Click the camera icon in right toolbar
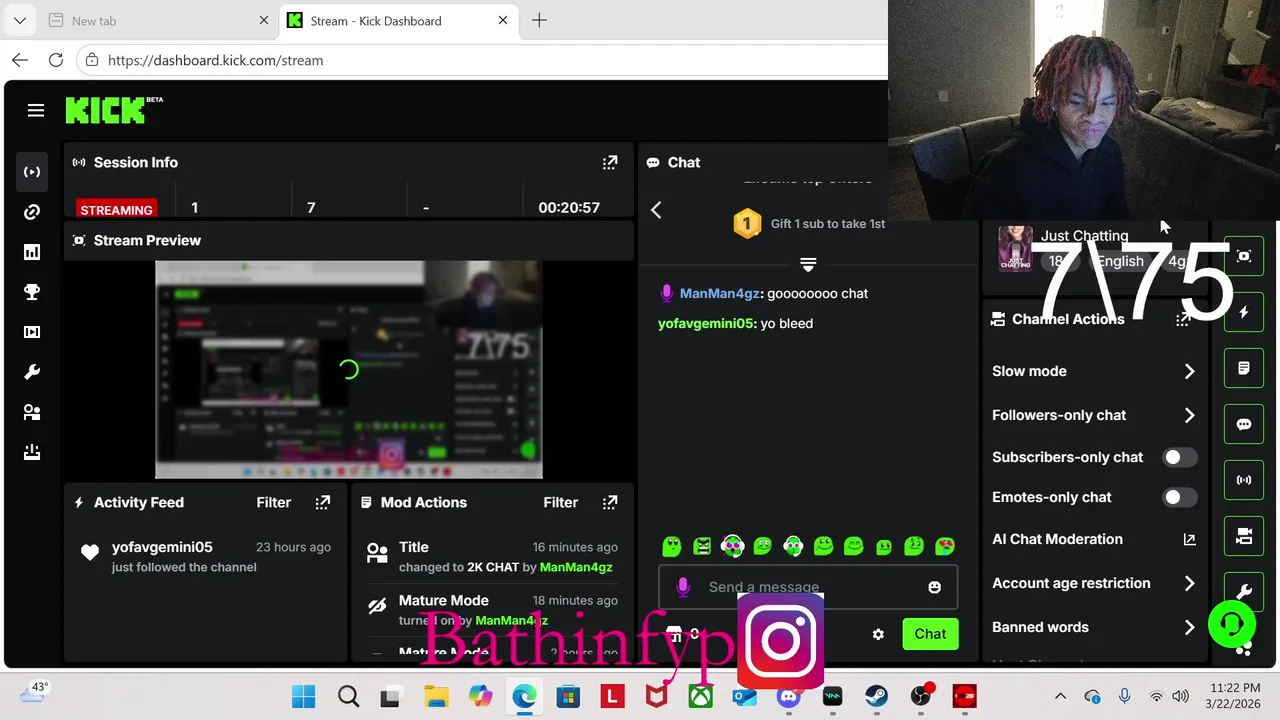 click(1244, 536)
